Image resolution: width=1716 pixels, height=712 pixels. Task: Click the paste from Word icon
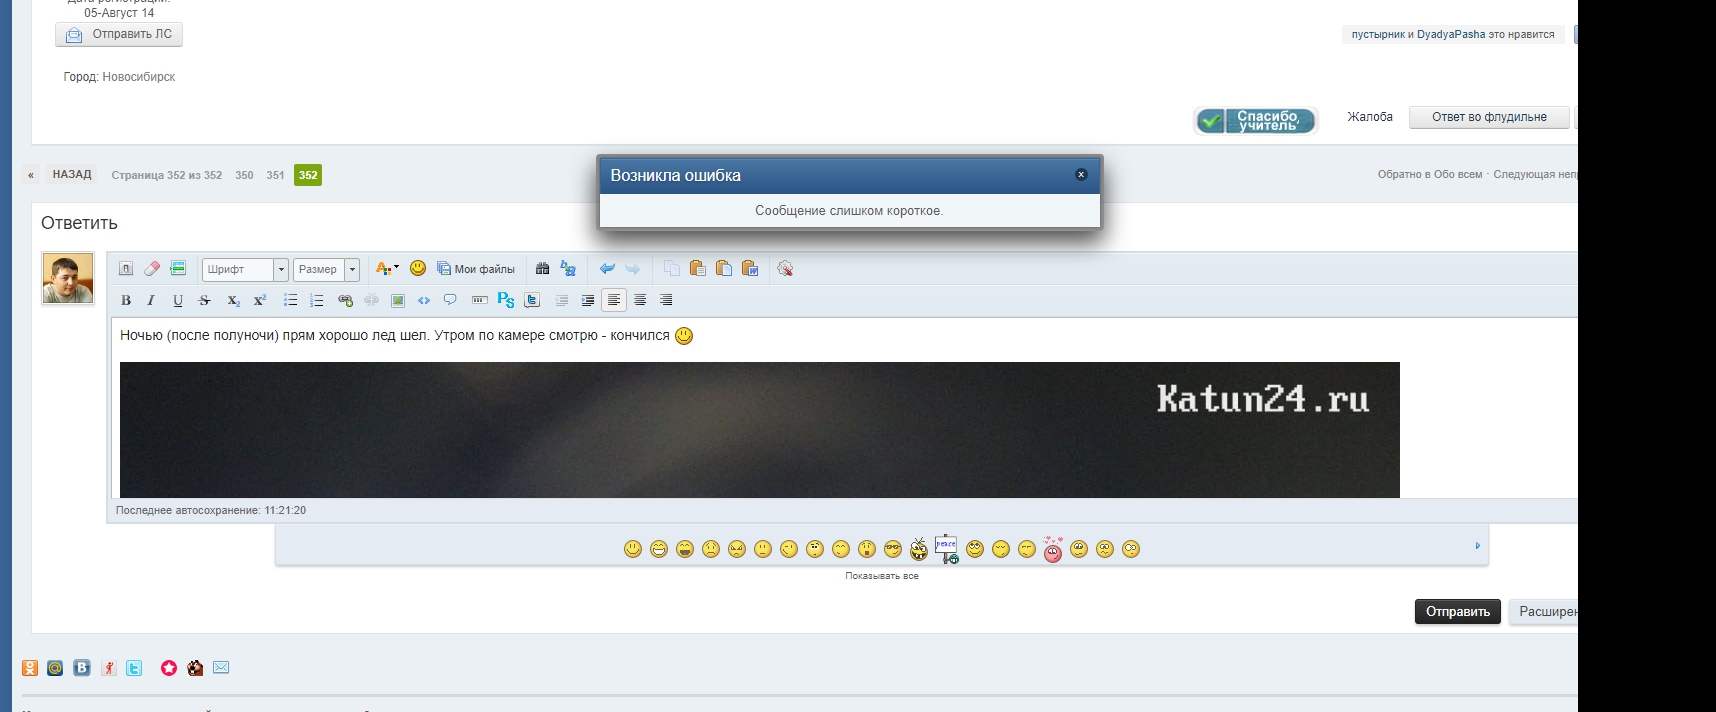pyautogui.click(x=750, y=268)
